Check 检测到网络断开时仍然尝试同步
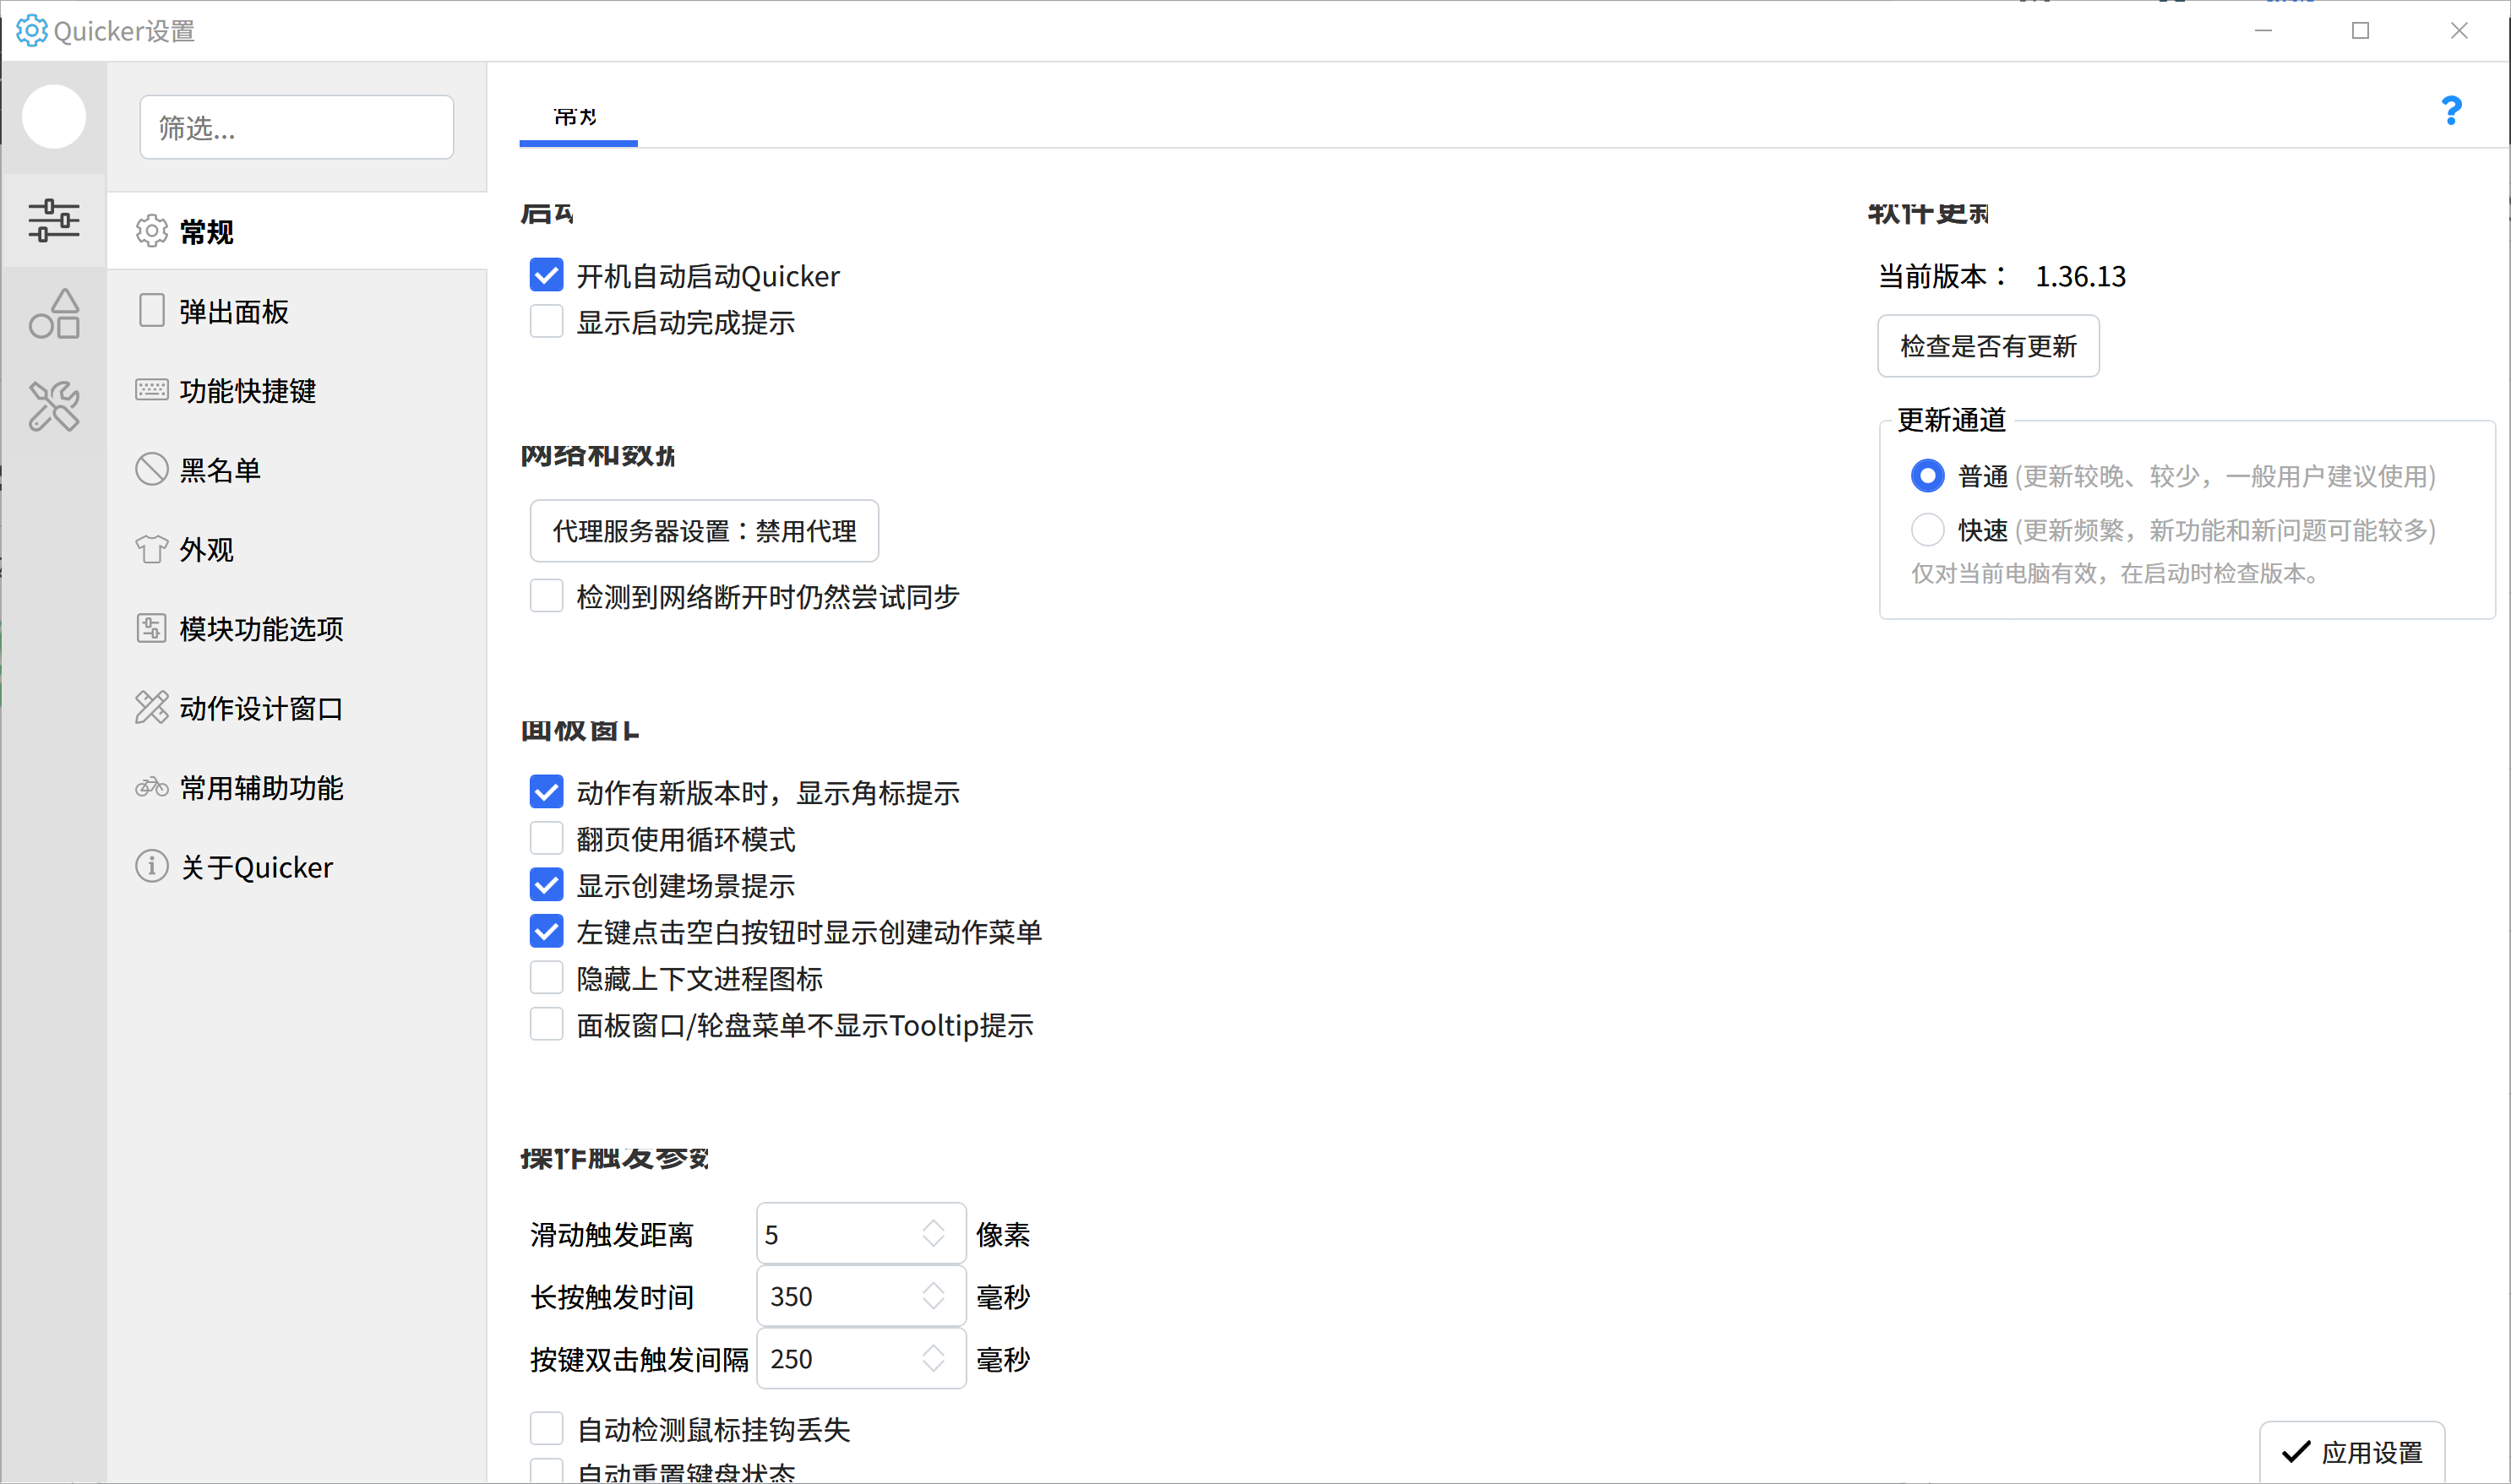The image size is (2511, 1484). pos(546,596)
